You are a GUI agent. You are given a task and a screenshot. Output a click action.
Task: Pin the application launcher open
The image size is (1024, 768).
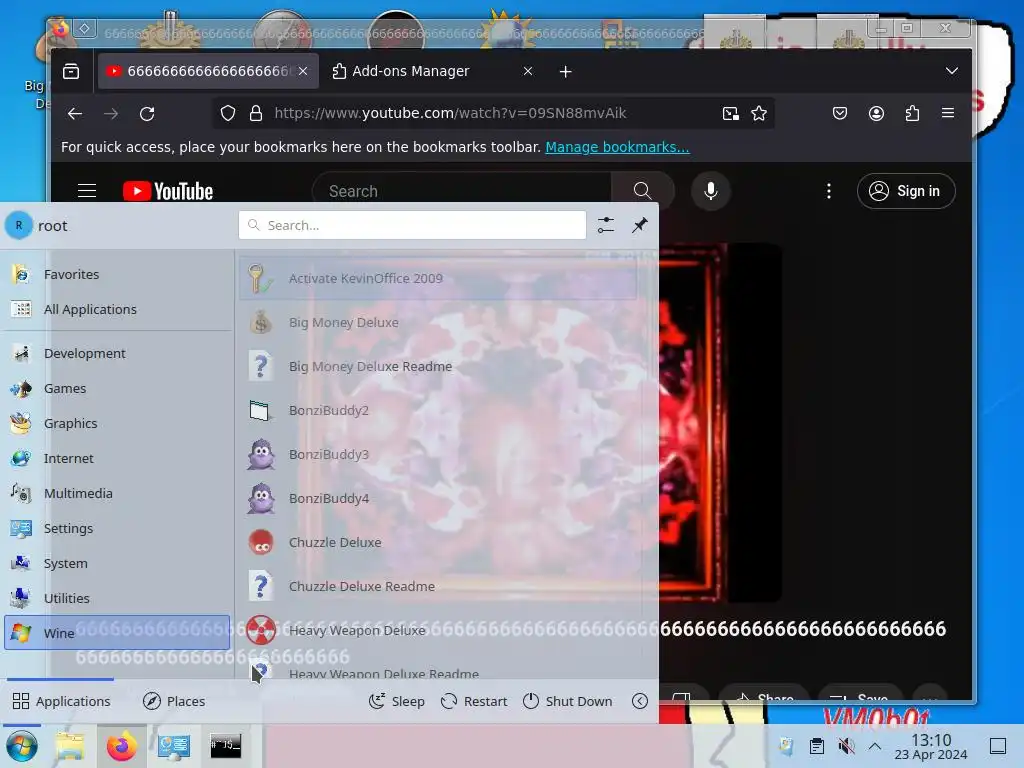[639, 225]
